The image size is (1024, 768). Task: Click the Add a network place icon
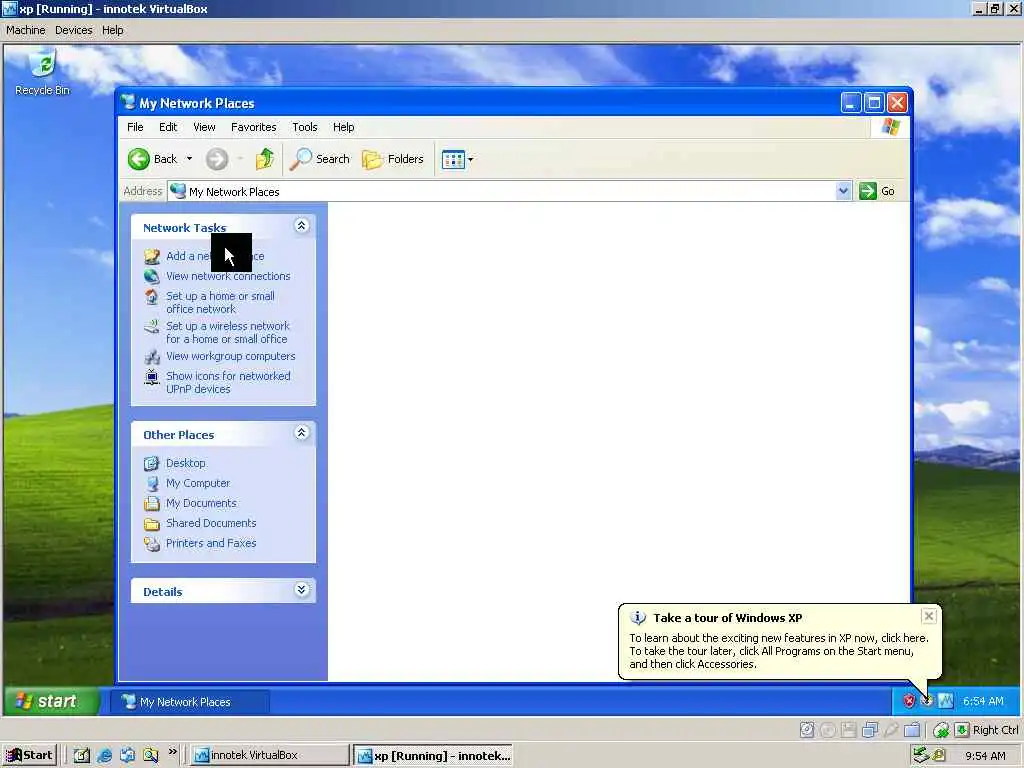152,256
